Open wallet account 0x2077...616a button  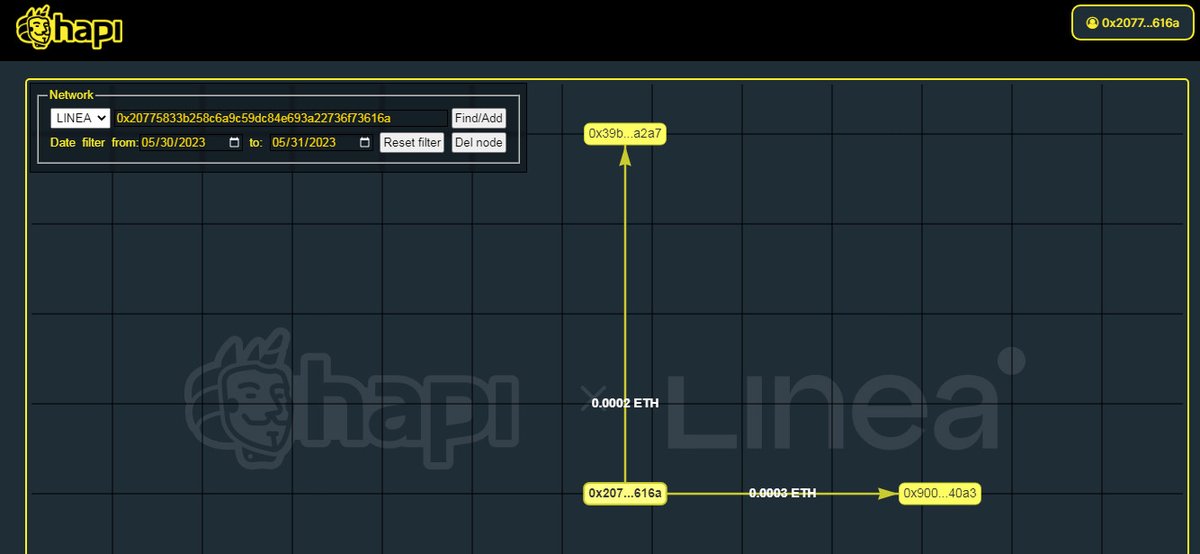pyautogui.click(x=1132, y=23)
